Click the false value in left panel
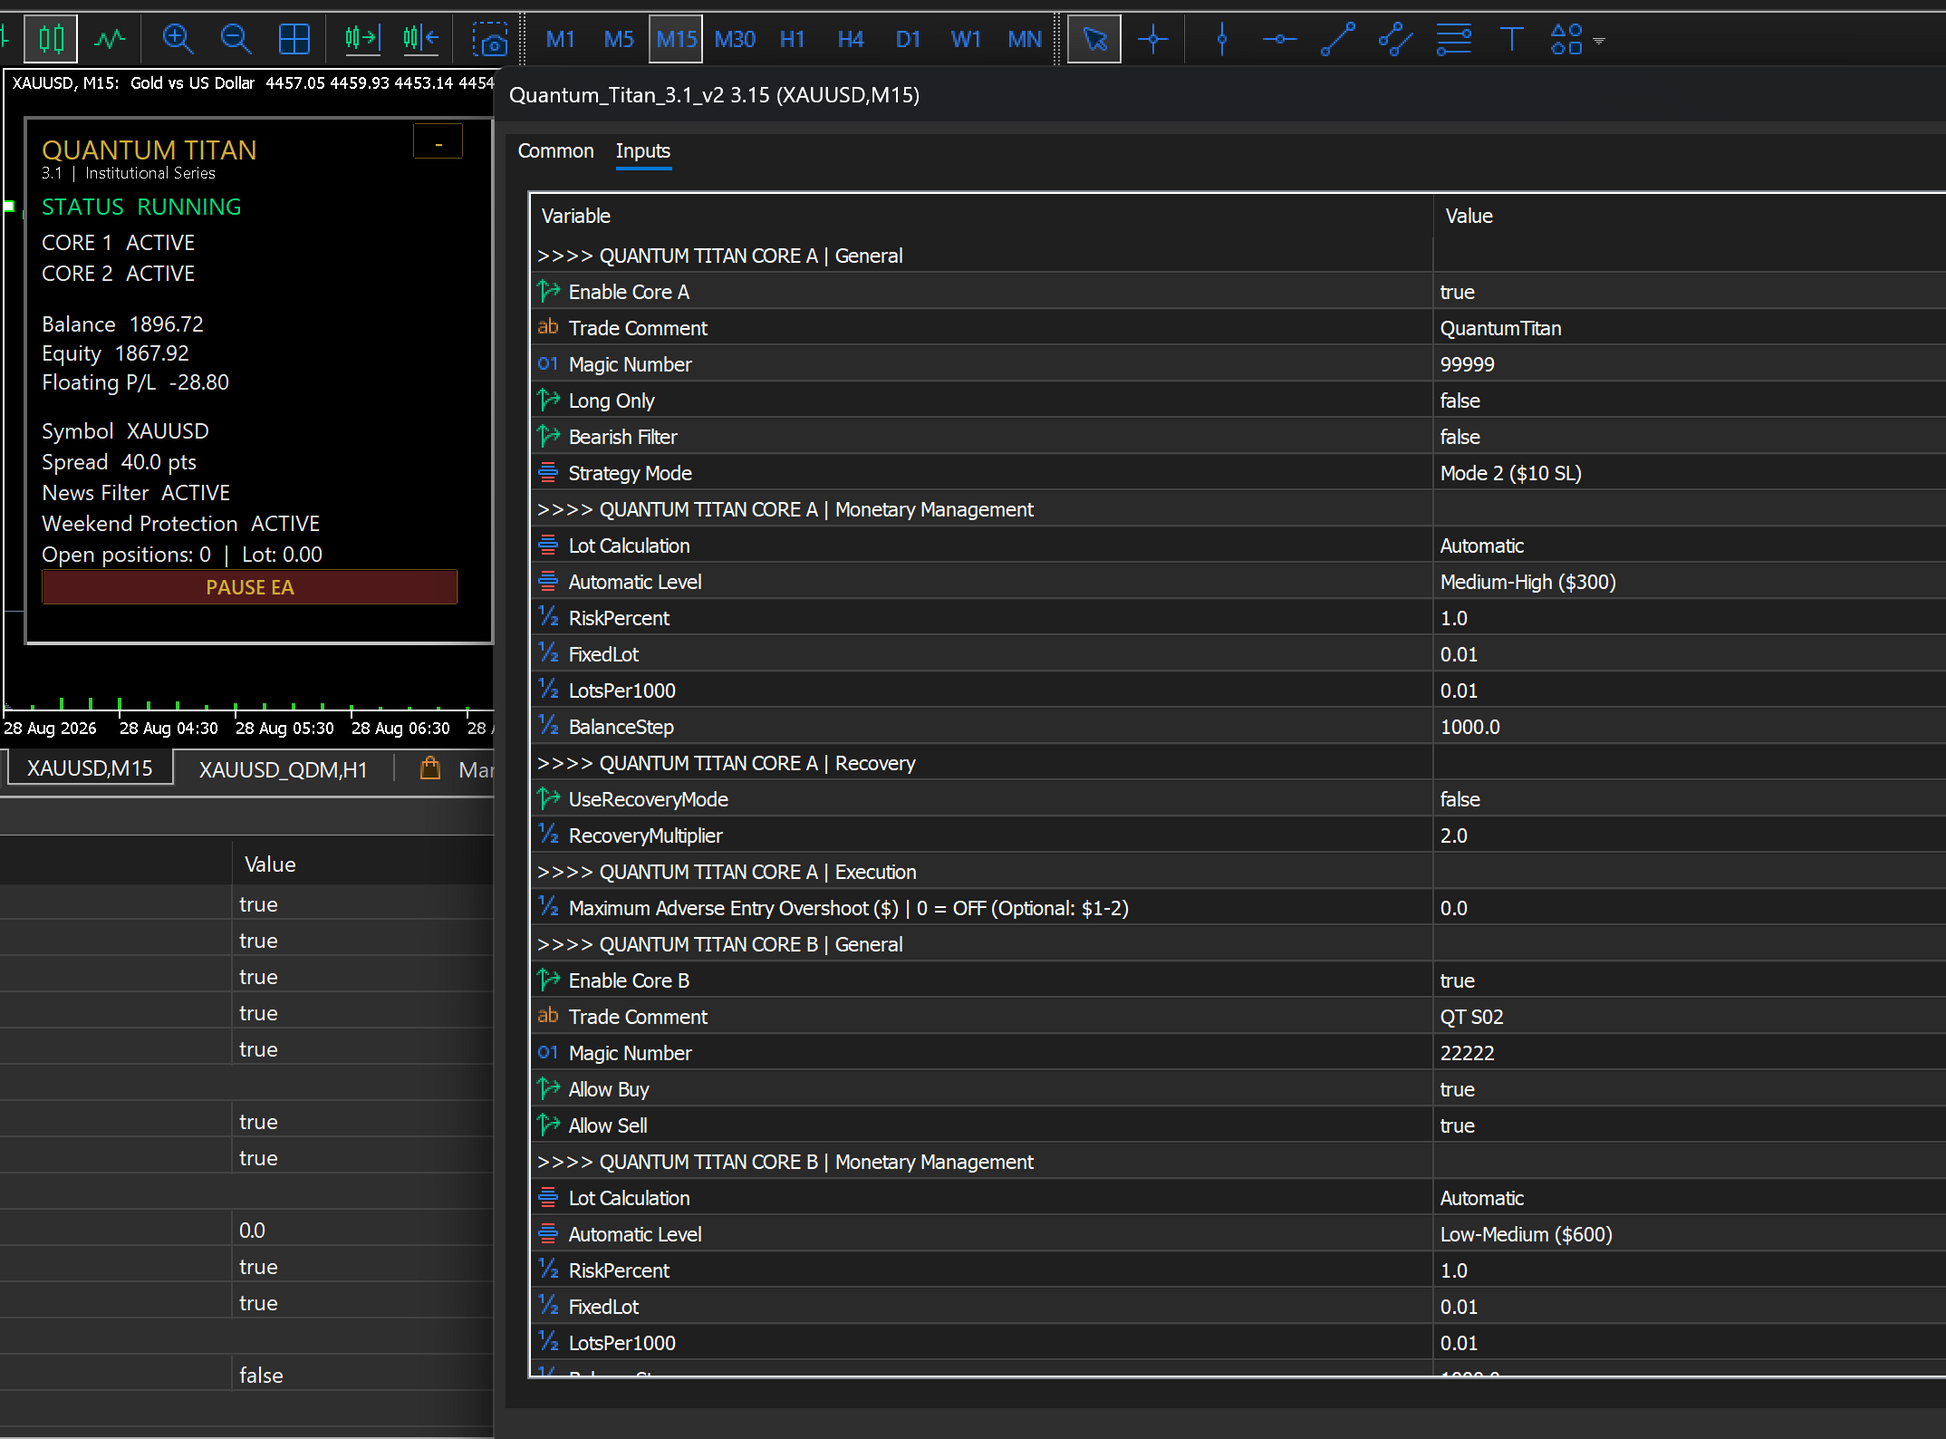 pos(261,1375)
